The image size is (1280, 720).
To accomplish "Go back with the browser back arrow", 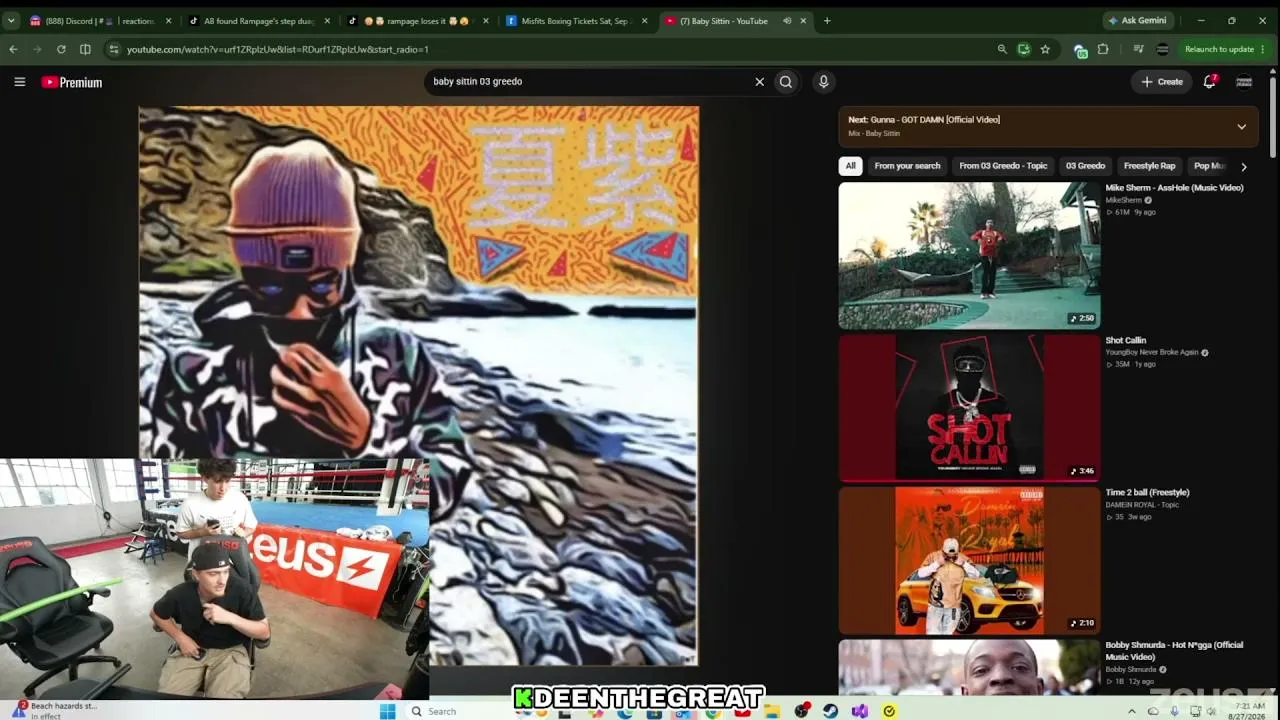I will 13,49.
